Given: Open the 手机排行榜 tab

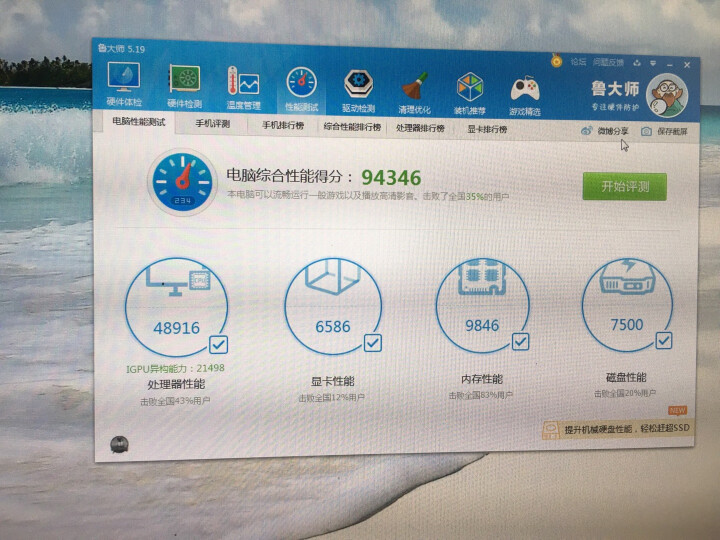Looking at the screenshot, I should 283,125.
